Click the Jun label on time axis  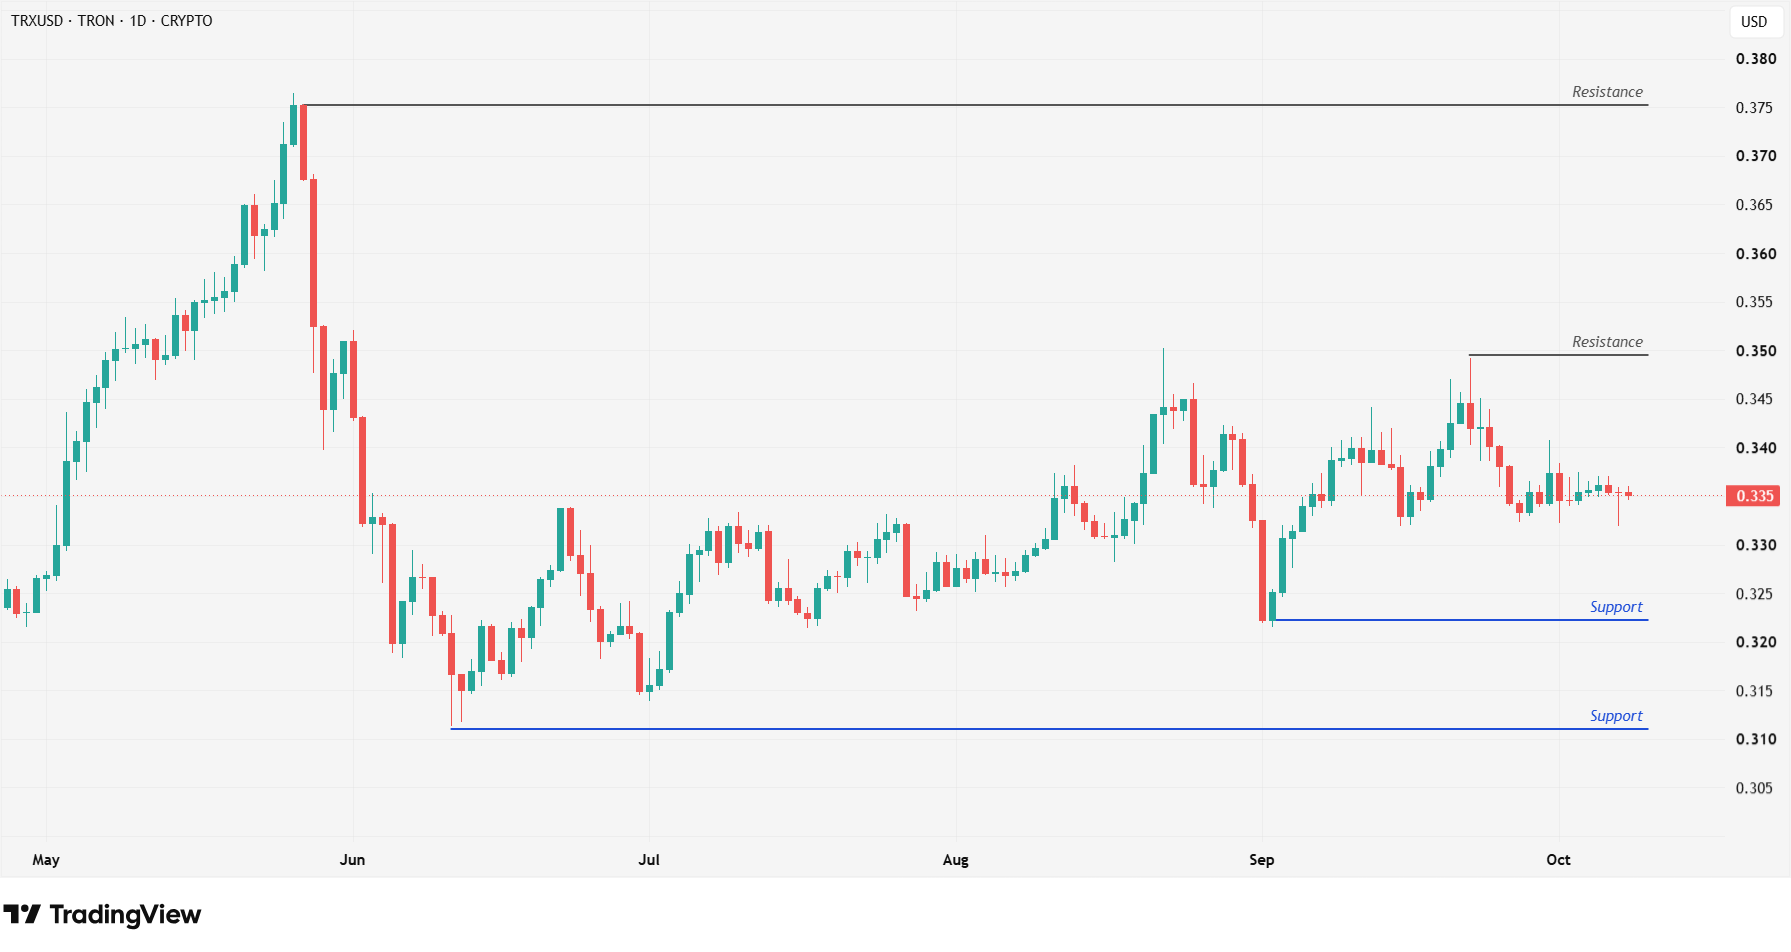click(x=352, y=859)
